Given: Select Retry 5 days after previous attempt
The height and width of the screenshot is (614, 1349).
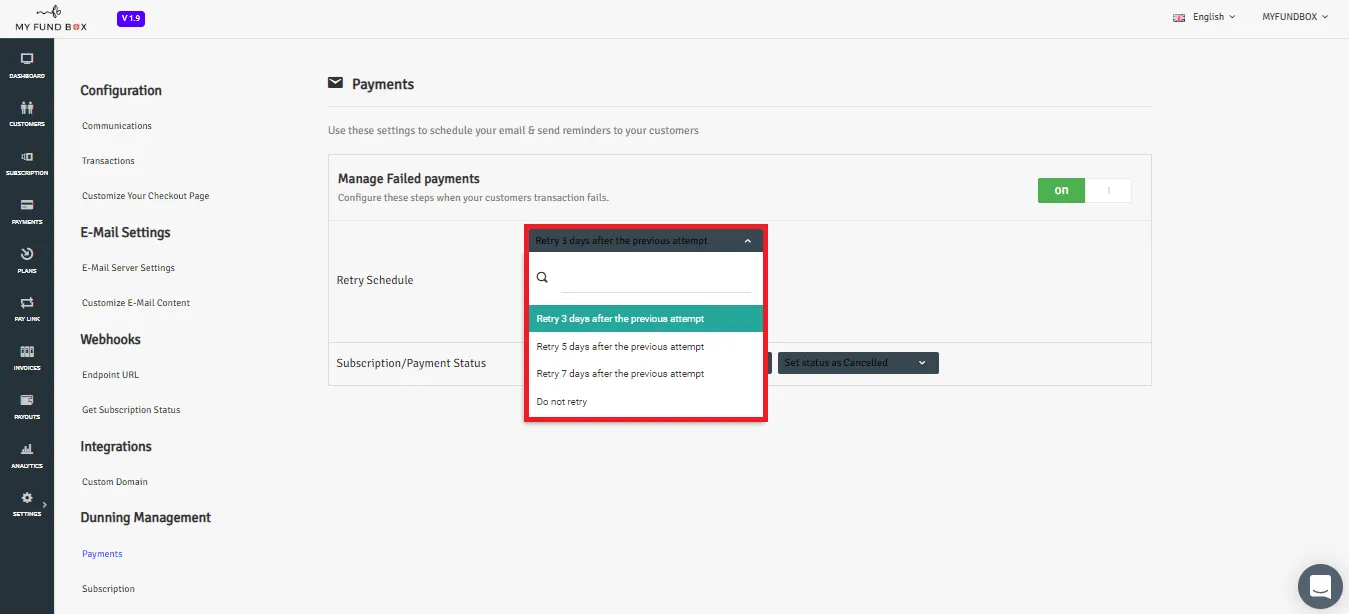Looking at the screenshot, I should 645,347.
